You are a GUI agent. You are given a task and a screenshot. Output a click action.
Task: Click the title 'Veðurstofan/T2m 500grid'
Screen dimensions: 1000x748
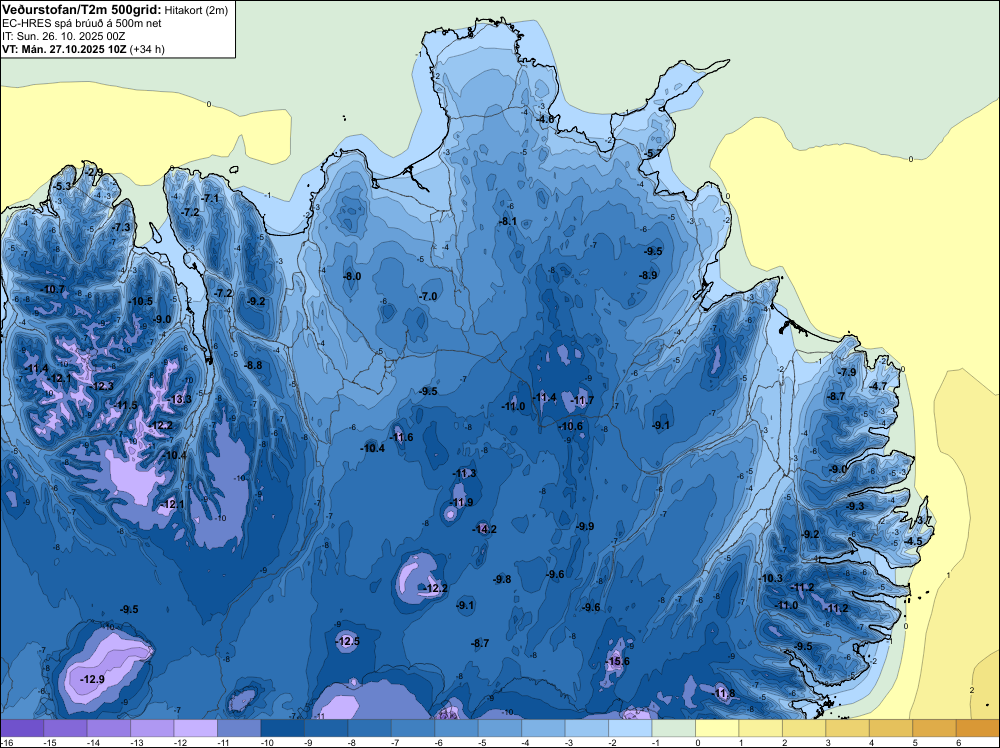(82, 10)
